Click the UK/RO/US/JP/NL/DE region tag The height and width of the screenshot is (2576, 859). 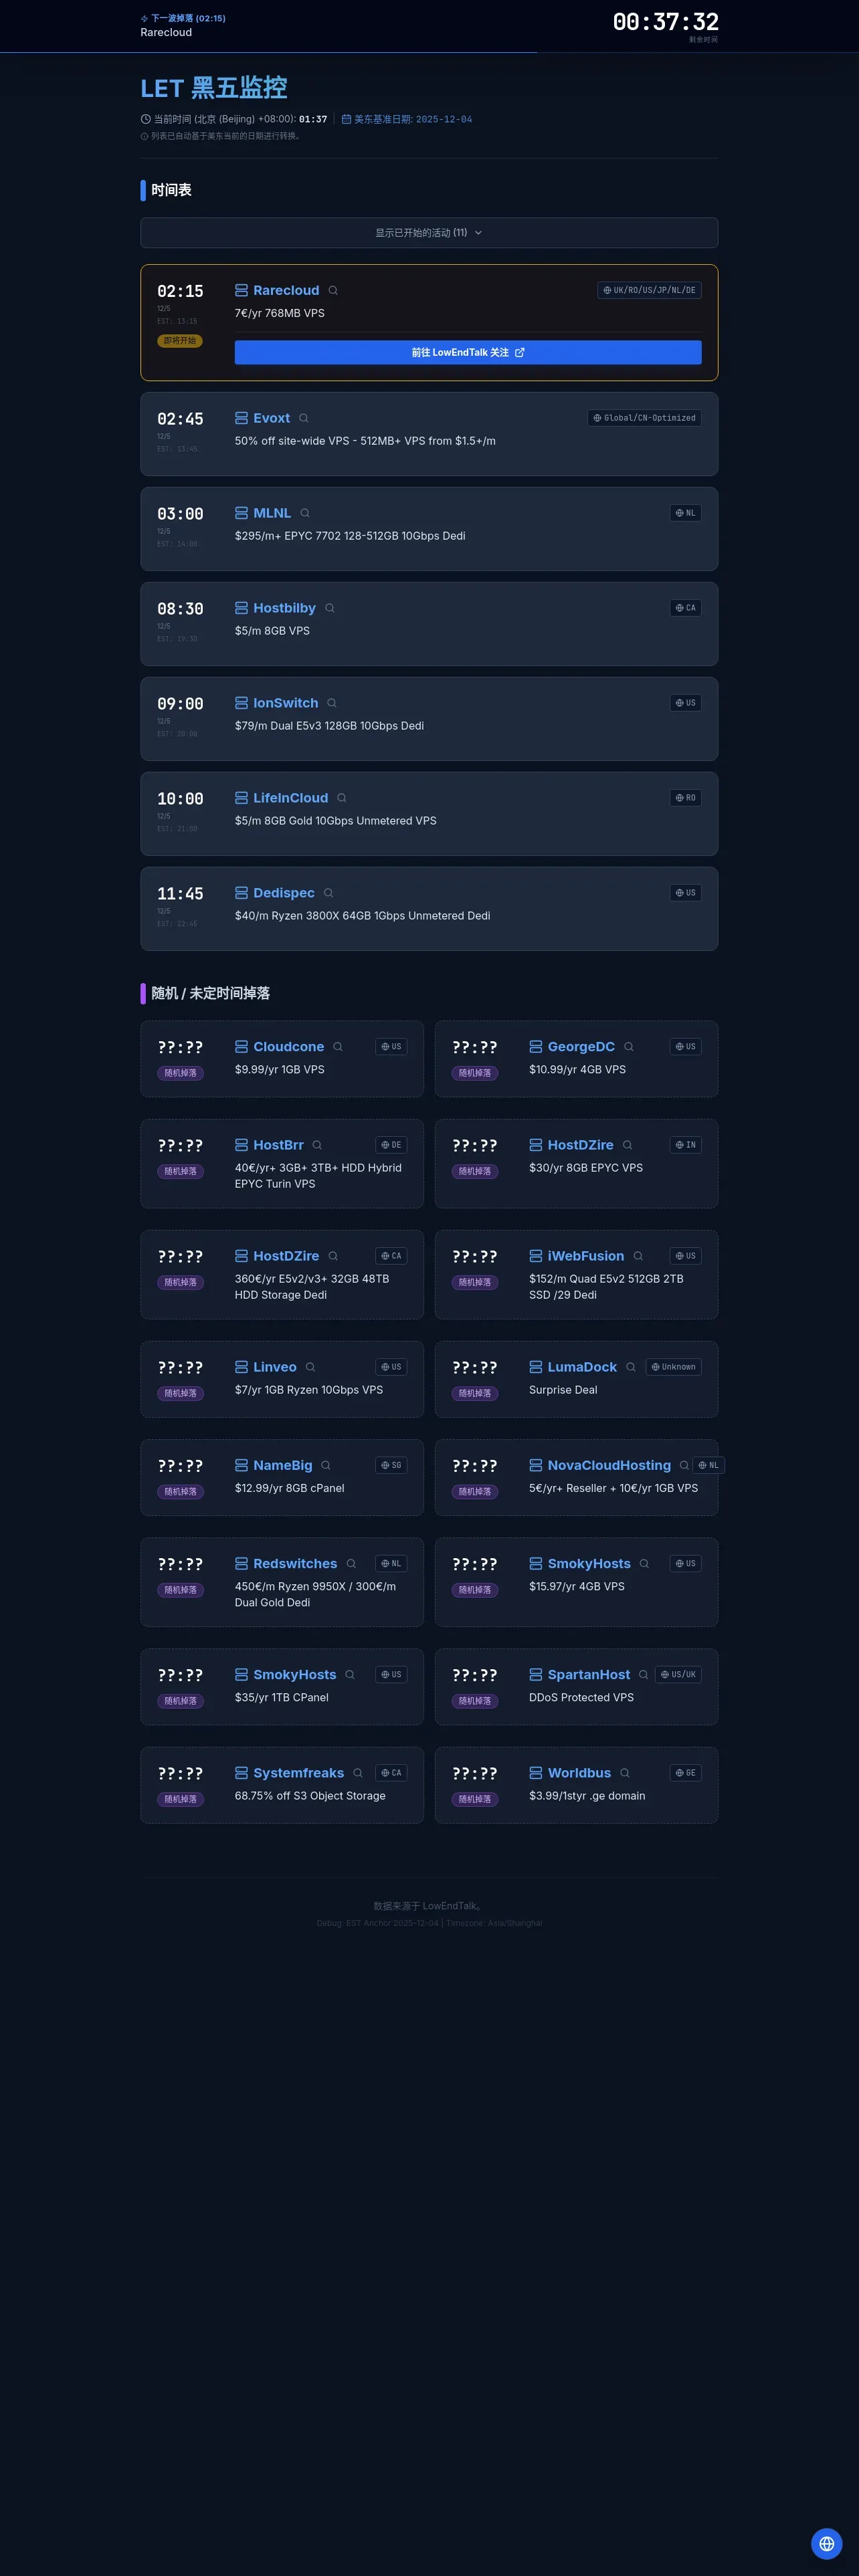point(649,290)
